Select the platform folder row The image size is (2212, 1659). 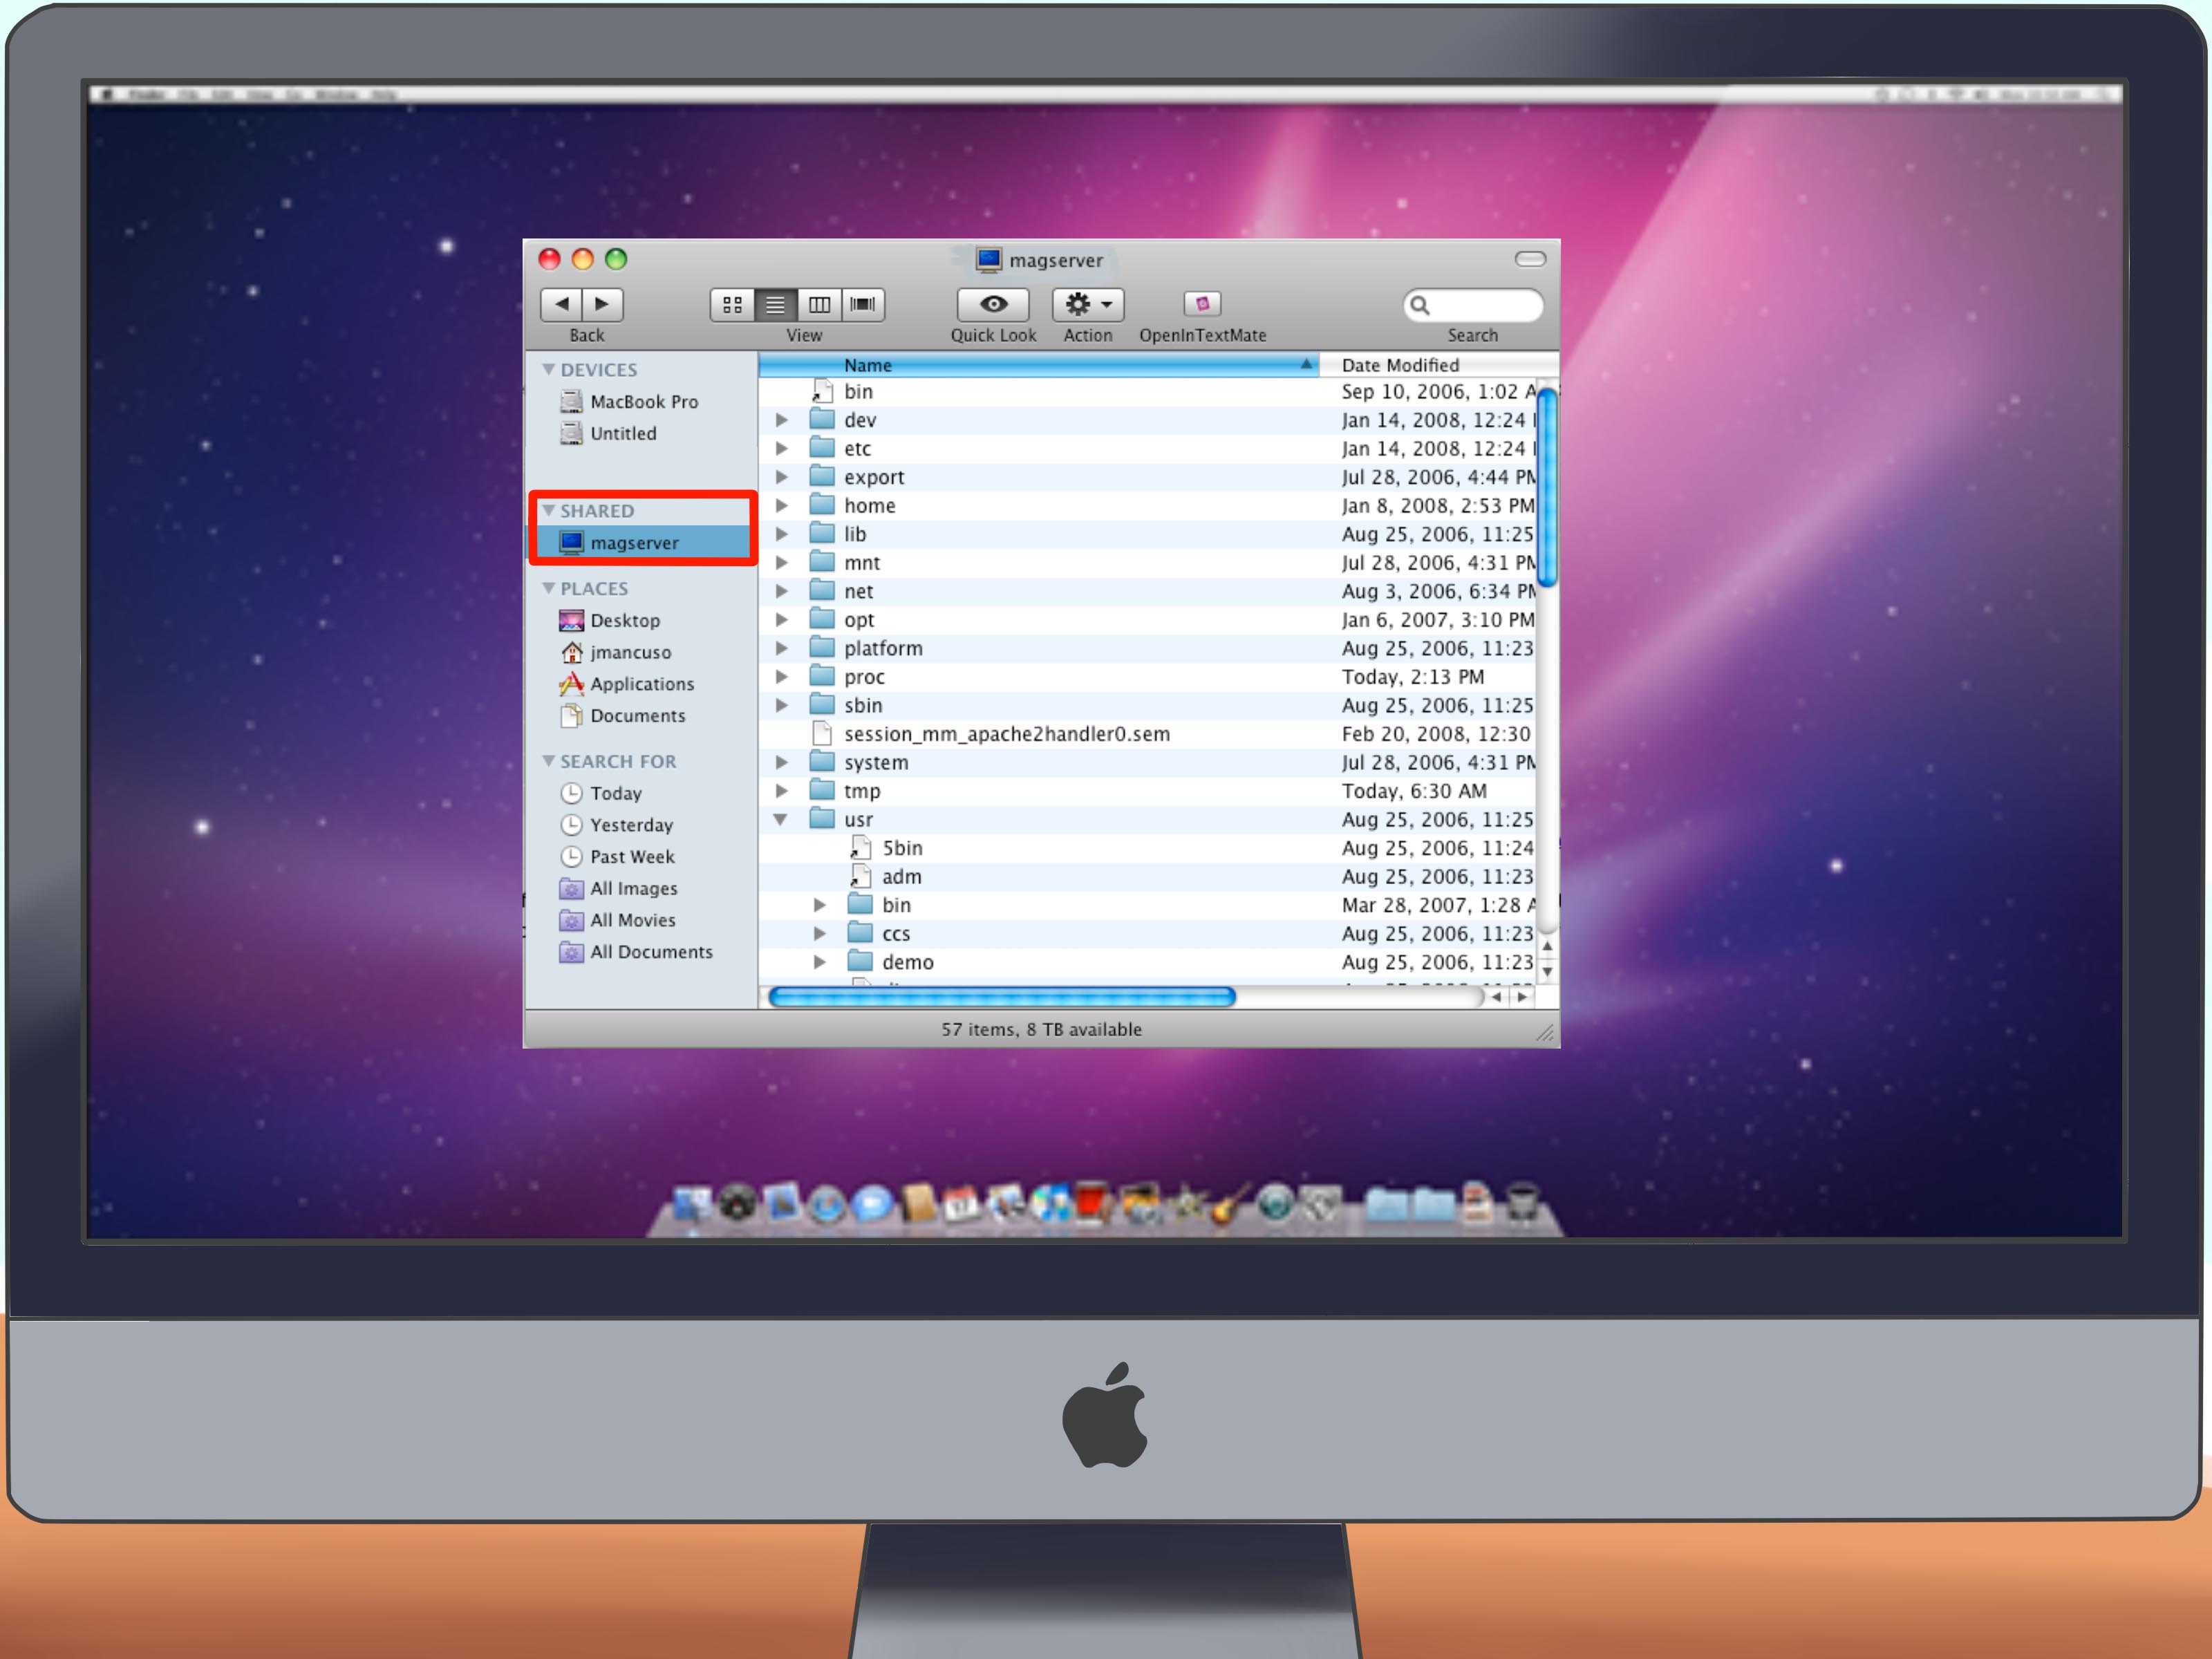[1147, 649]
